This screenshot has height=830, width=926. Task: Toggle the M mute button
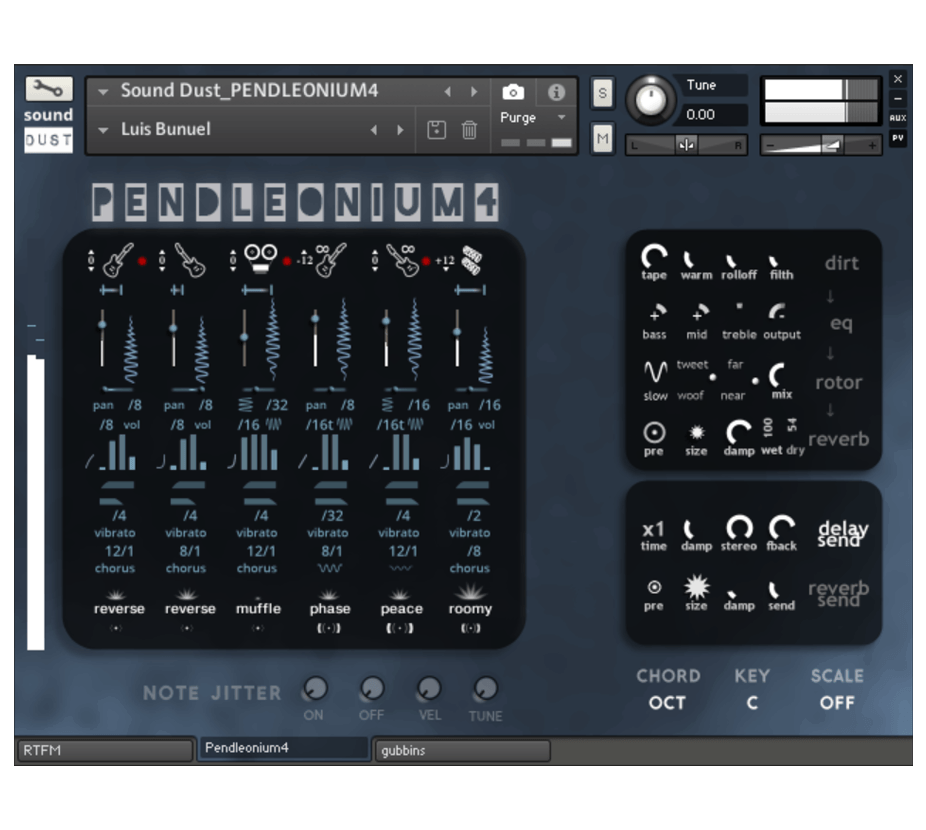pyautogui.click(x=602, y=138)
